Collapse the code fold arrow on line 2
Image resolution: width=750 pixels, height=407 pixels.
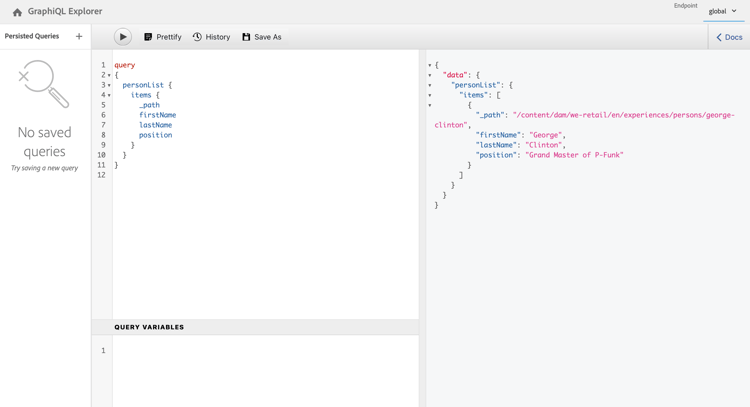[x=109, y=75]
